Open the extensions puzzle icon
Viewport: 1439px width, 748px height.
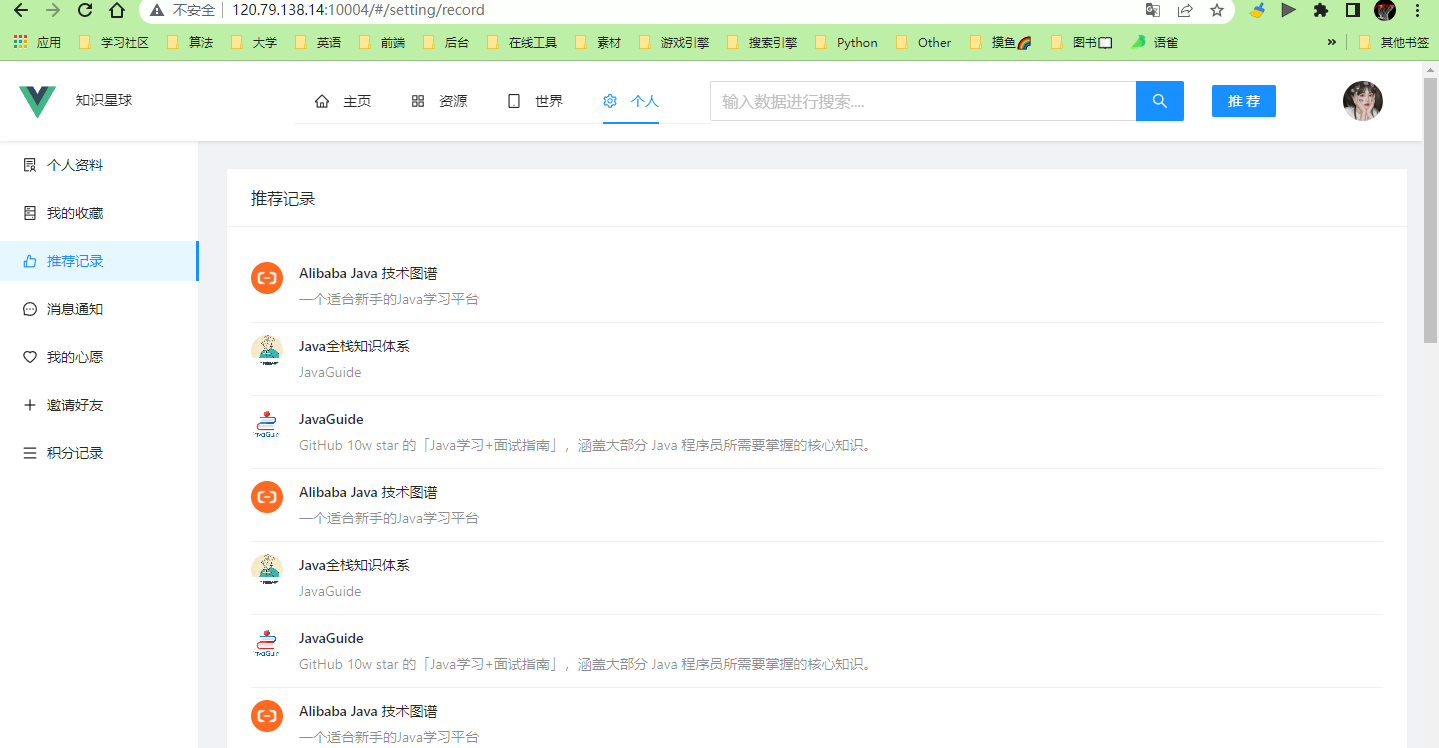(x=1321, y=10)
